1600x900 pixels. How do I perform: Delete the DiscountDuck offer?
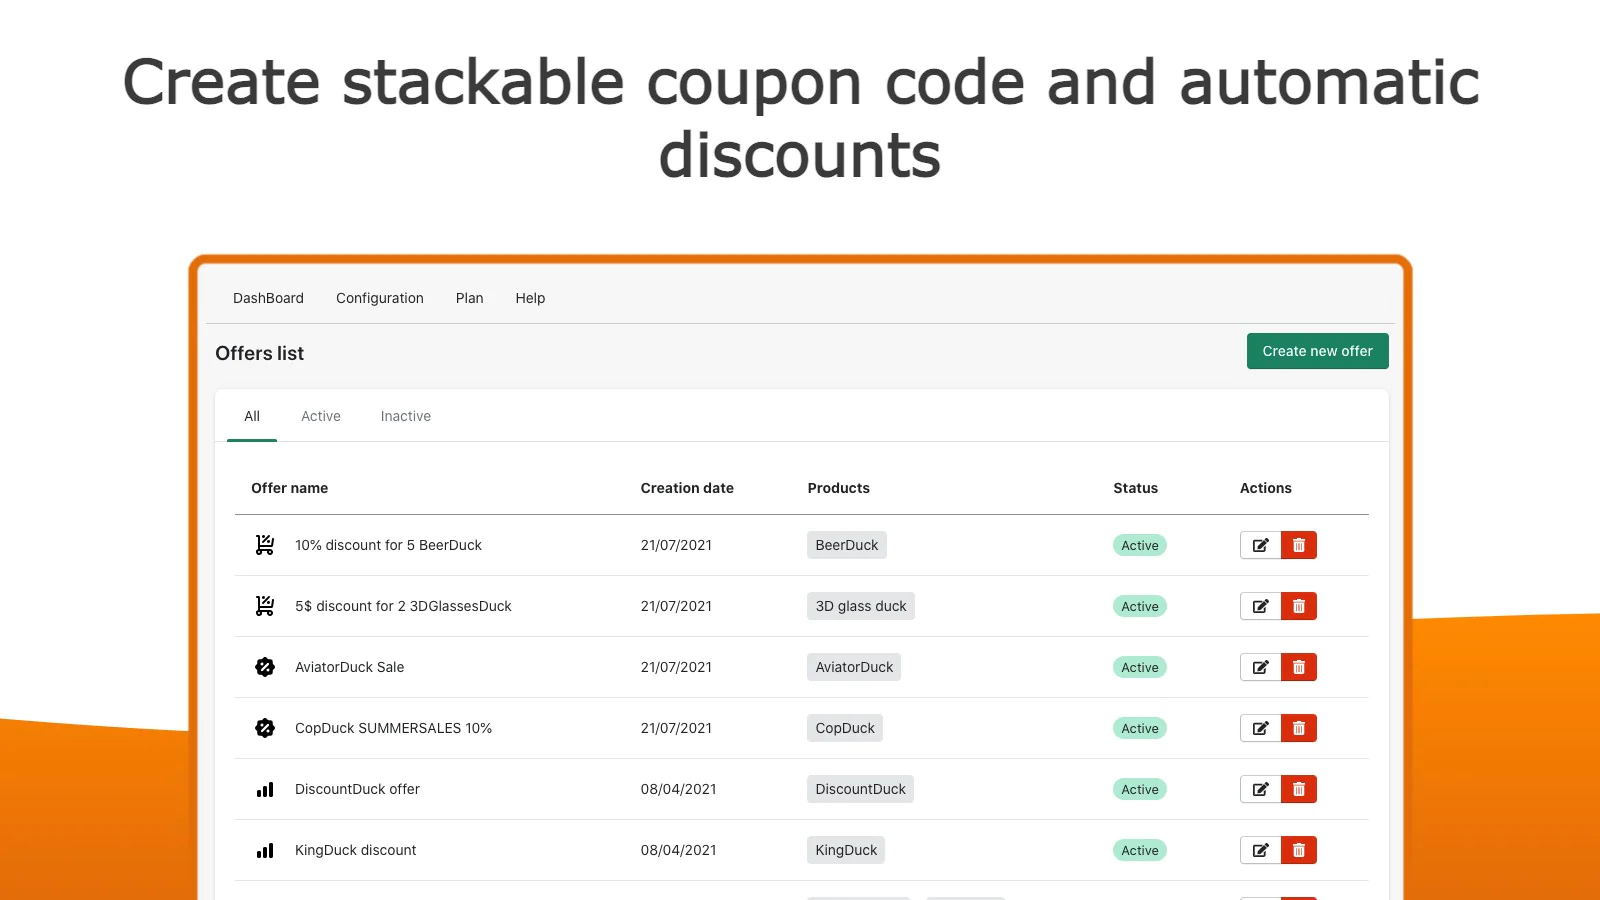(1299, 789)
